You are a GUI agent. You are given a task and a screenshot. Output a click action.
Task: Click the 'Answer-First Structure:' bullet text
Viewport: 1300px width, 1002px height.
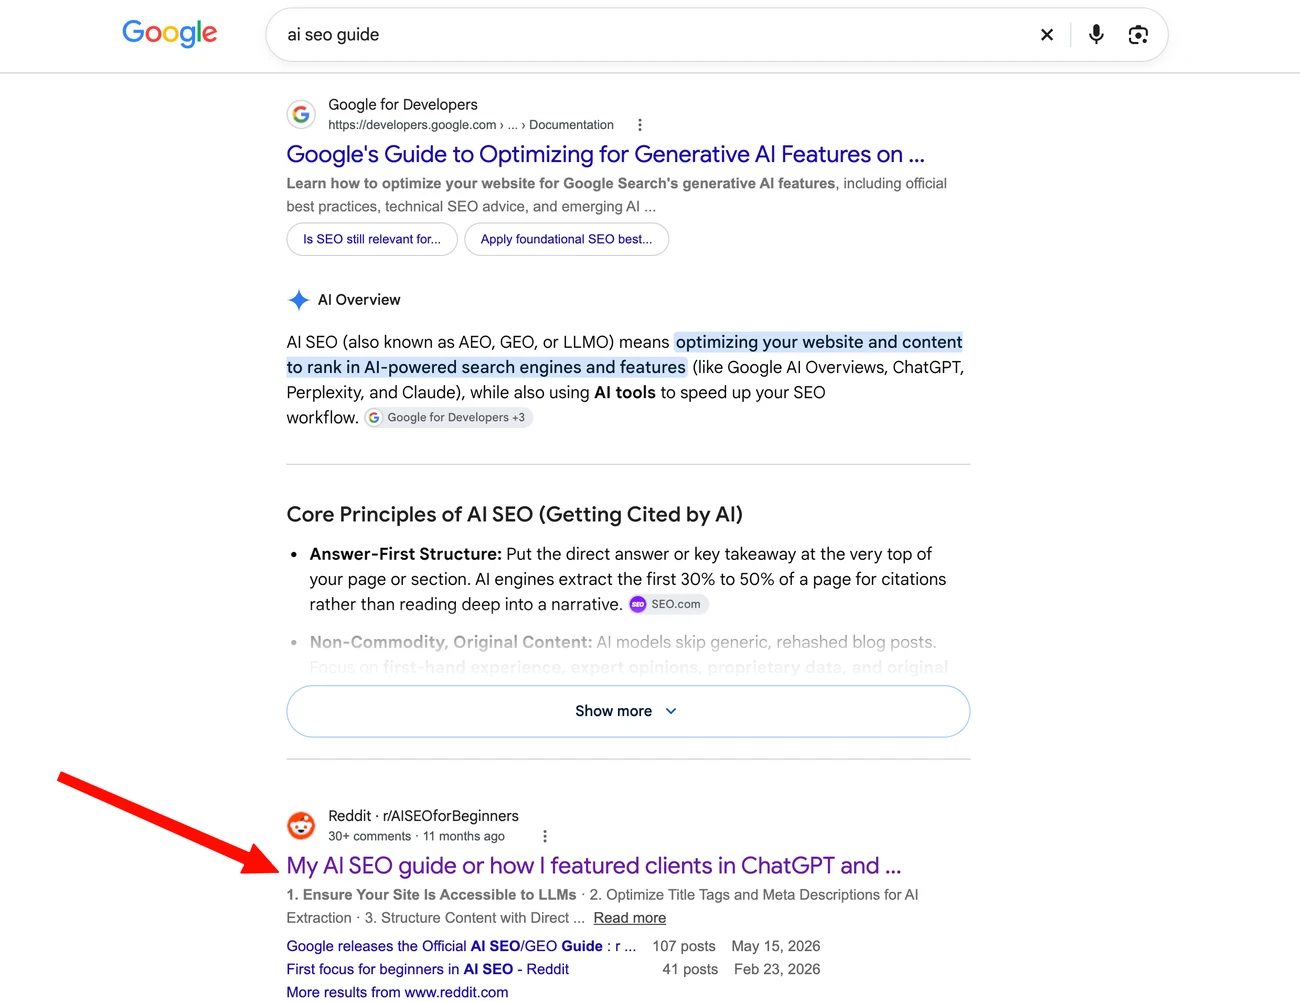(x=406, y=554)
